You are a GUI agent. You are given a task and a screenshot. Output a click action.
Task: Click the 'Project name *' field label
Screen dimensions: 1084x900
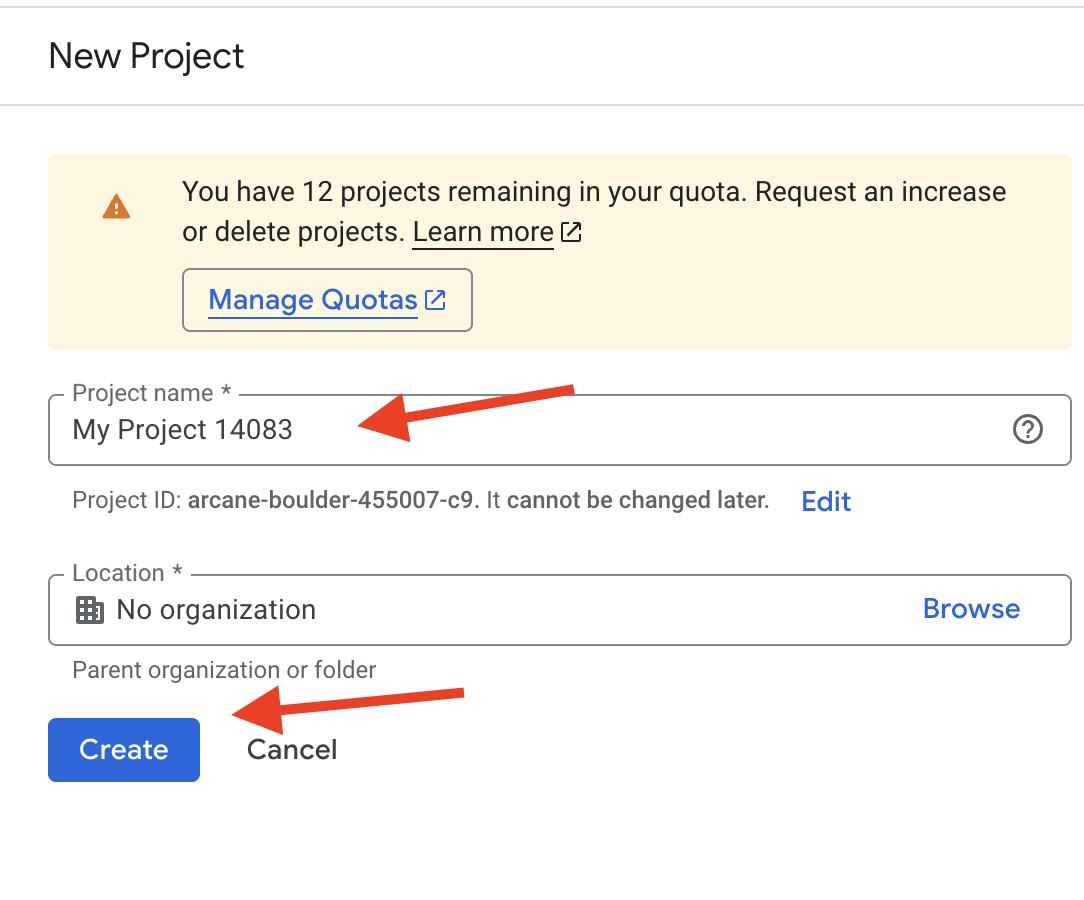point(151,393)
